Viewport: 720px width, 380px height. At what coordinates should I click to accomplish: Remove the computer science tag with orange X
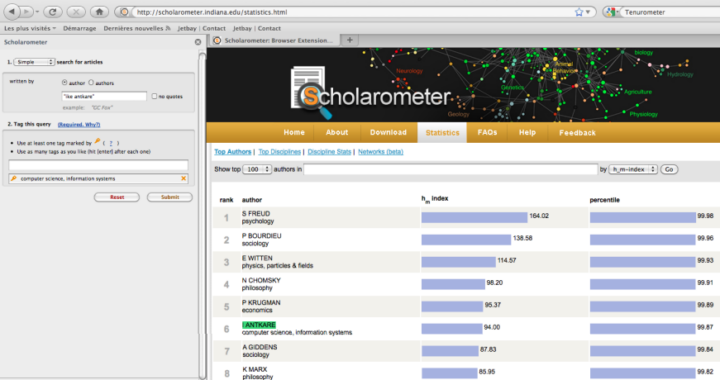[184, 179]
